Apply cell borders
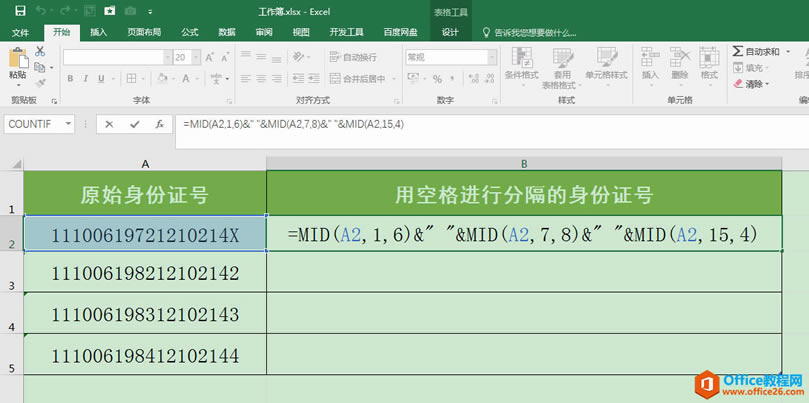The width and height of the screenshot is (809, 403). tap(131, 79)
